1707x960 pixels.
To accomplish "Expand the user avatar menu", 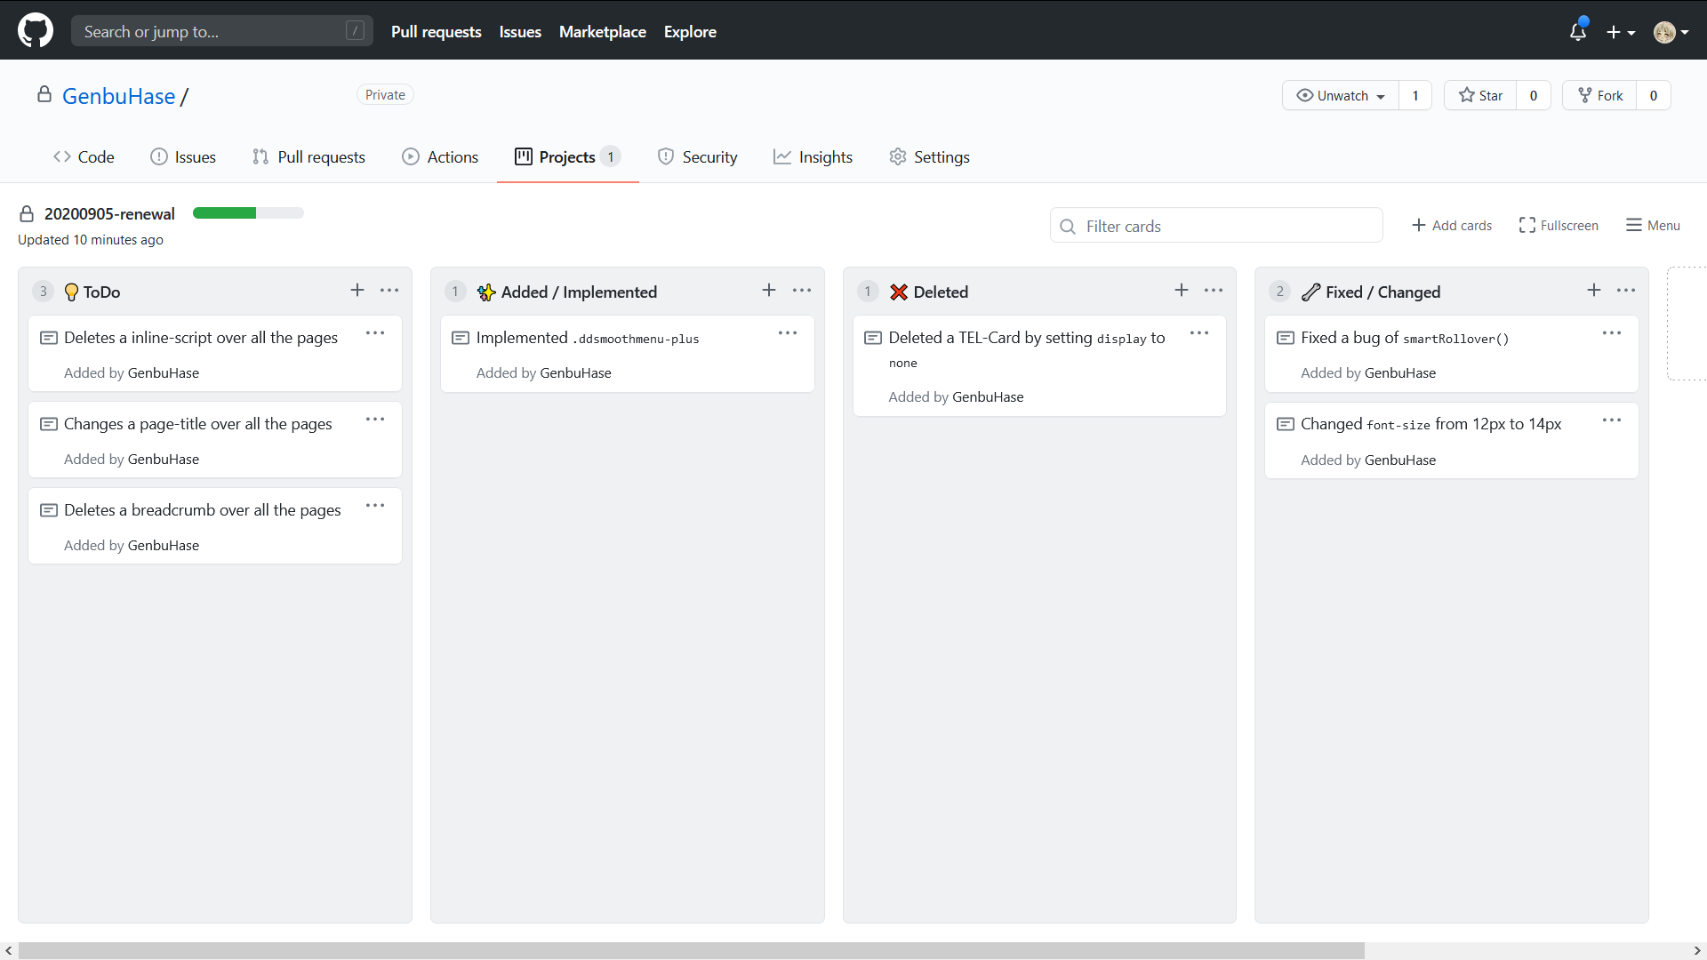I will pos(1671,32).
